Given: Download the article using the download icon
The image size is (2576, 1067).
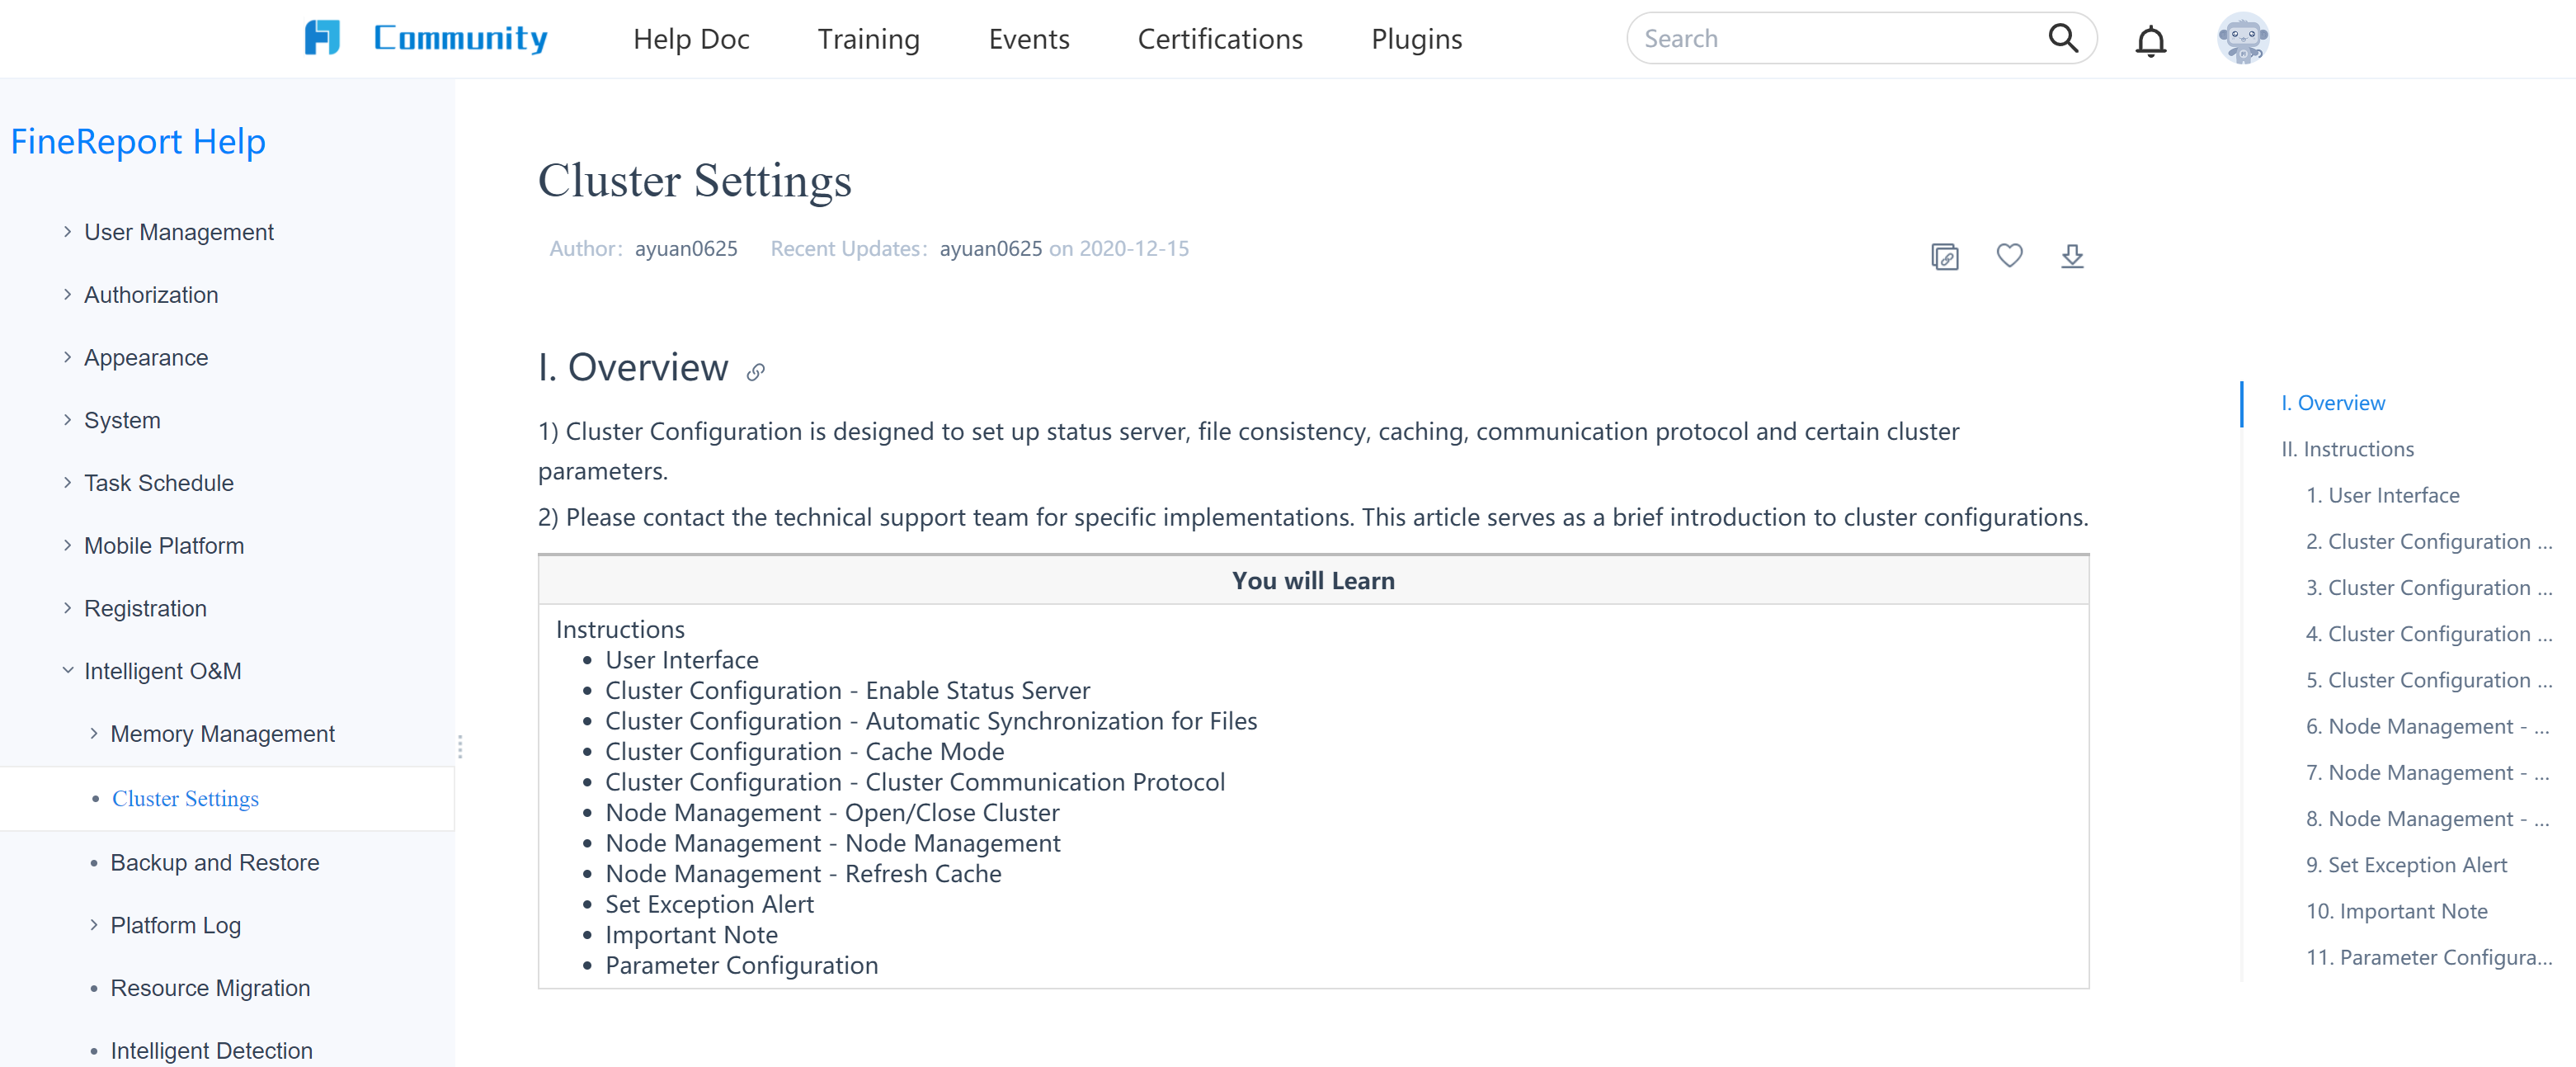Looking at the screenshot, I should coord(2072,256).
